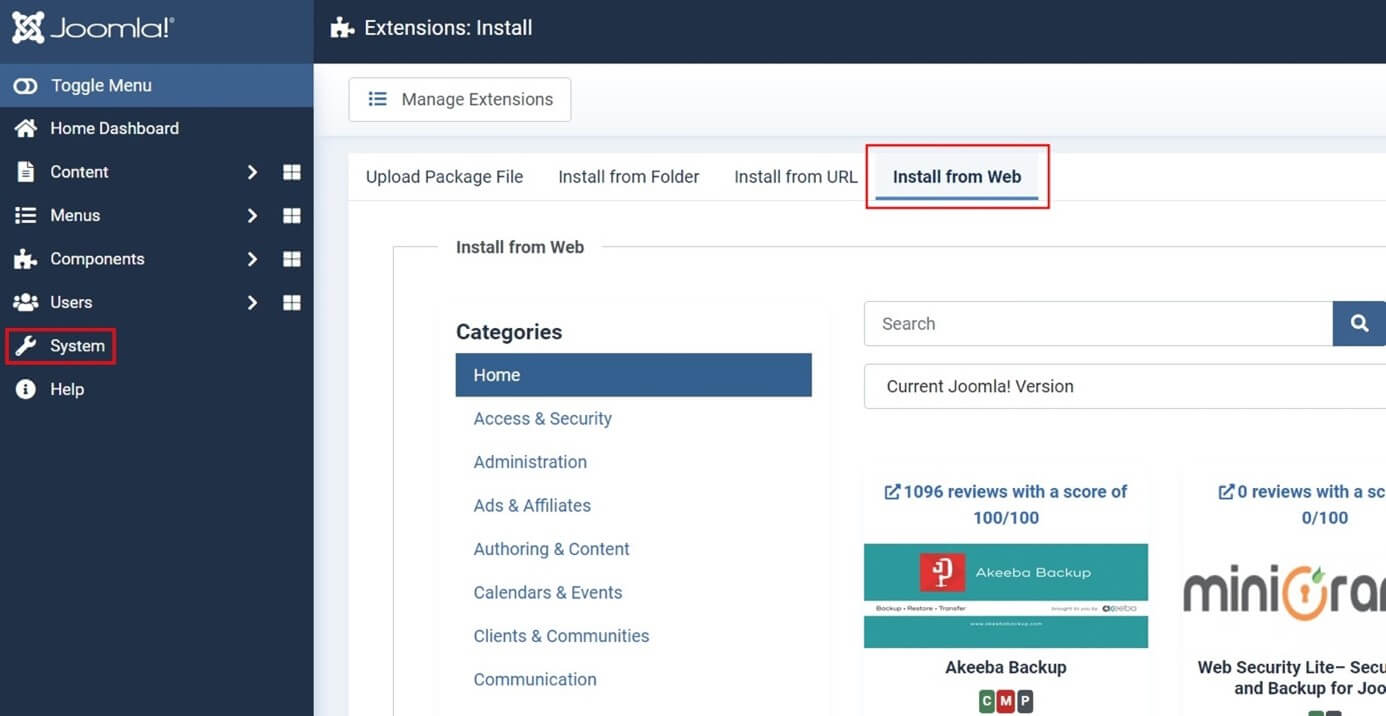Click the Akeeba Backup extension title
The height and width of the screenshot is (716, 1386).
pyautogui.click(x=1006, y=667)
